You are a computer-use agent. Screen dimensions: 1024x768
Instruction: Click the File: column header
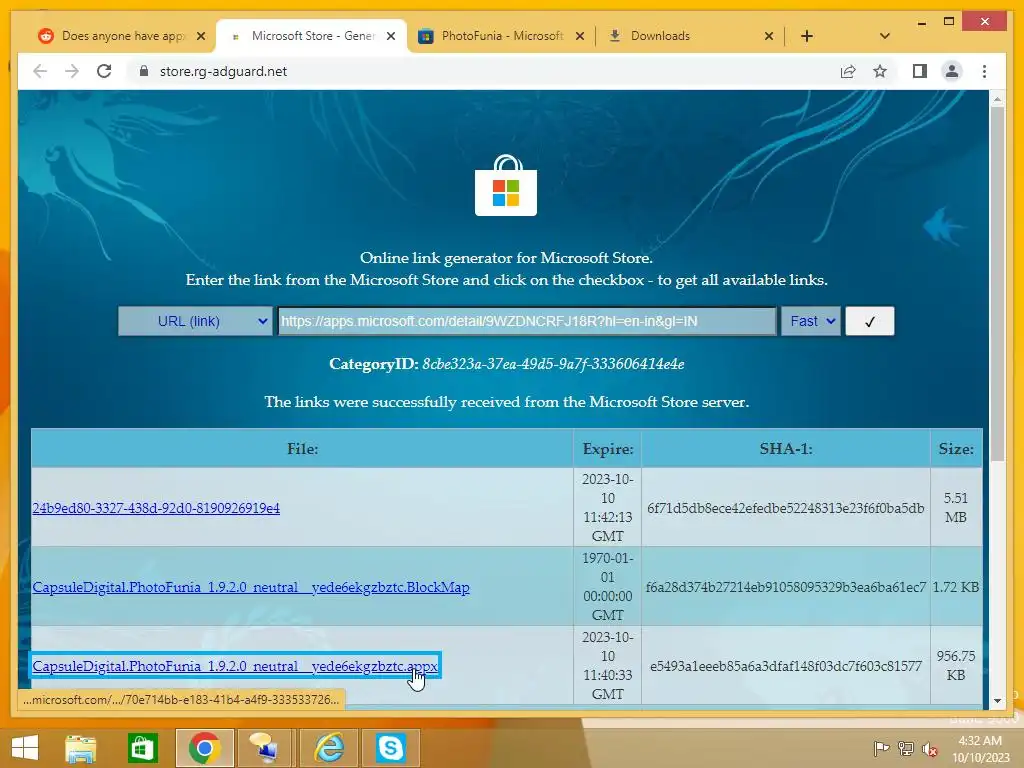pos(302,449)
